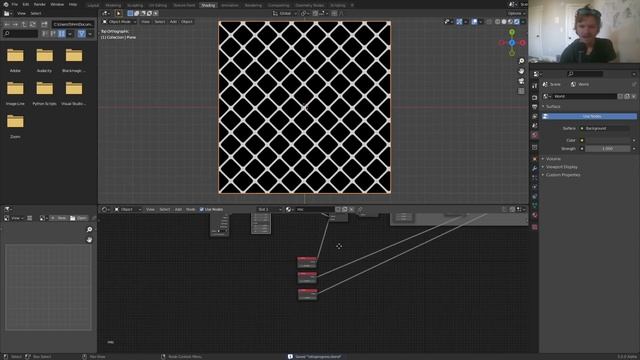Open the viewport Add menu
This screenshot has height=360, width=640.
[173, 22]
